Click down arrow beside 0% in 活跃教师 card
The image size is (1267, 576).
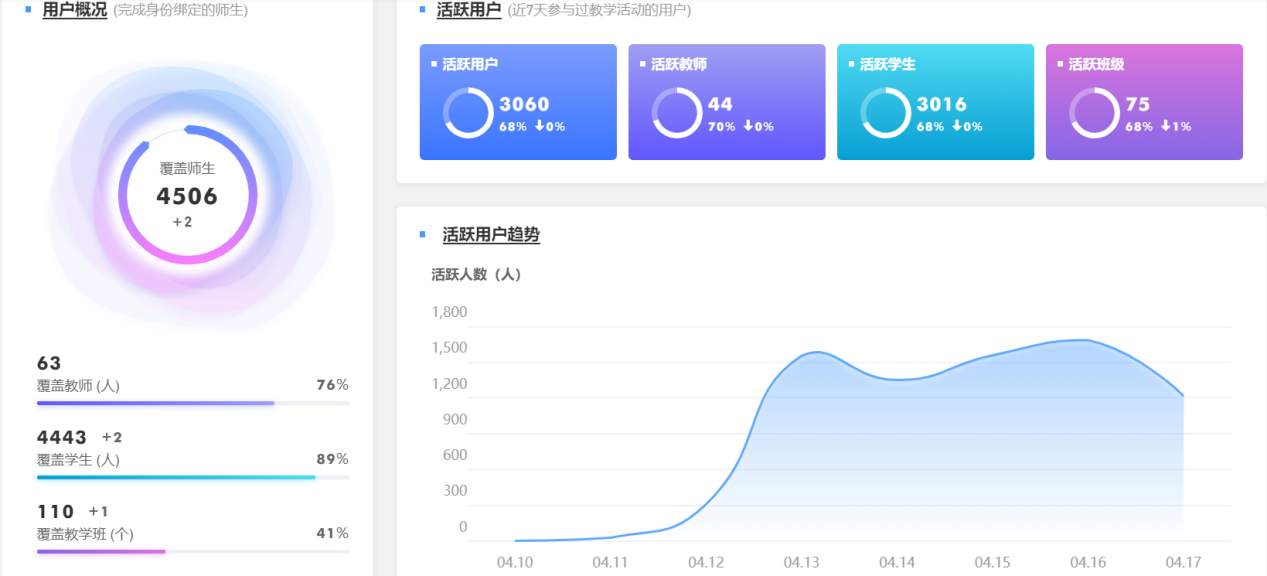748,127
